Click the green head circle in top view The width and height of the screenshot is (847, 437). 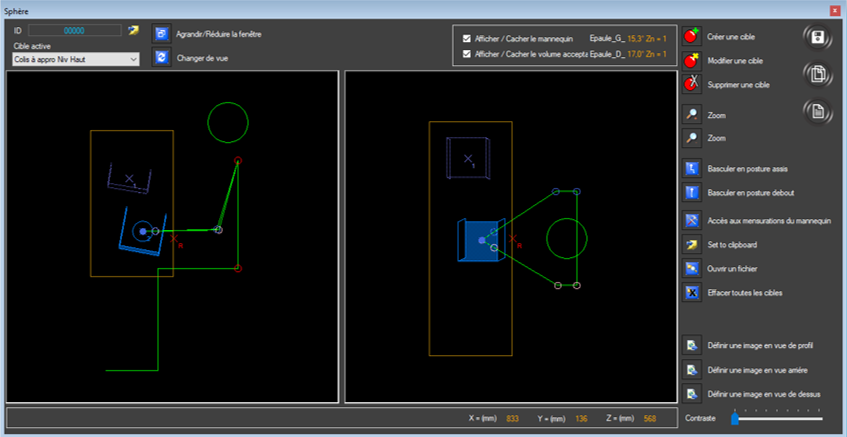point(567,238)
